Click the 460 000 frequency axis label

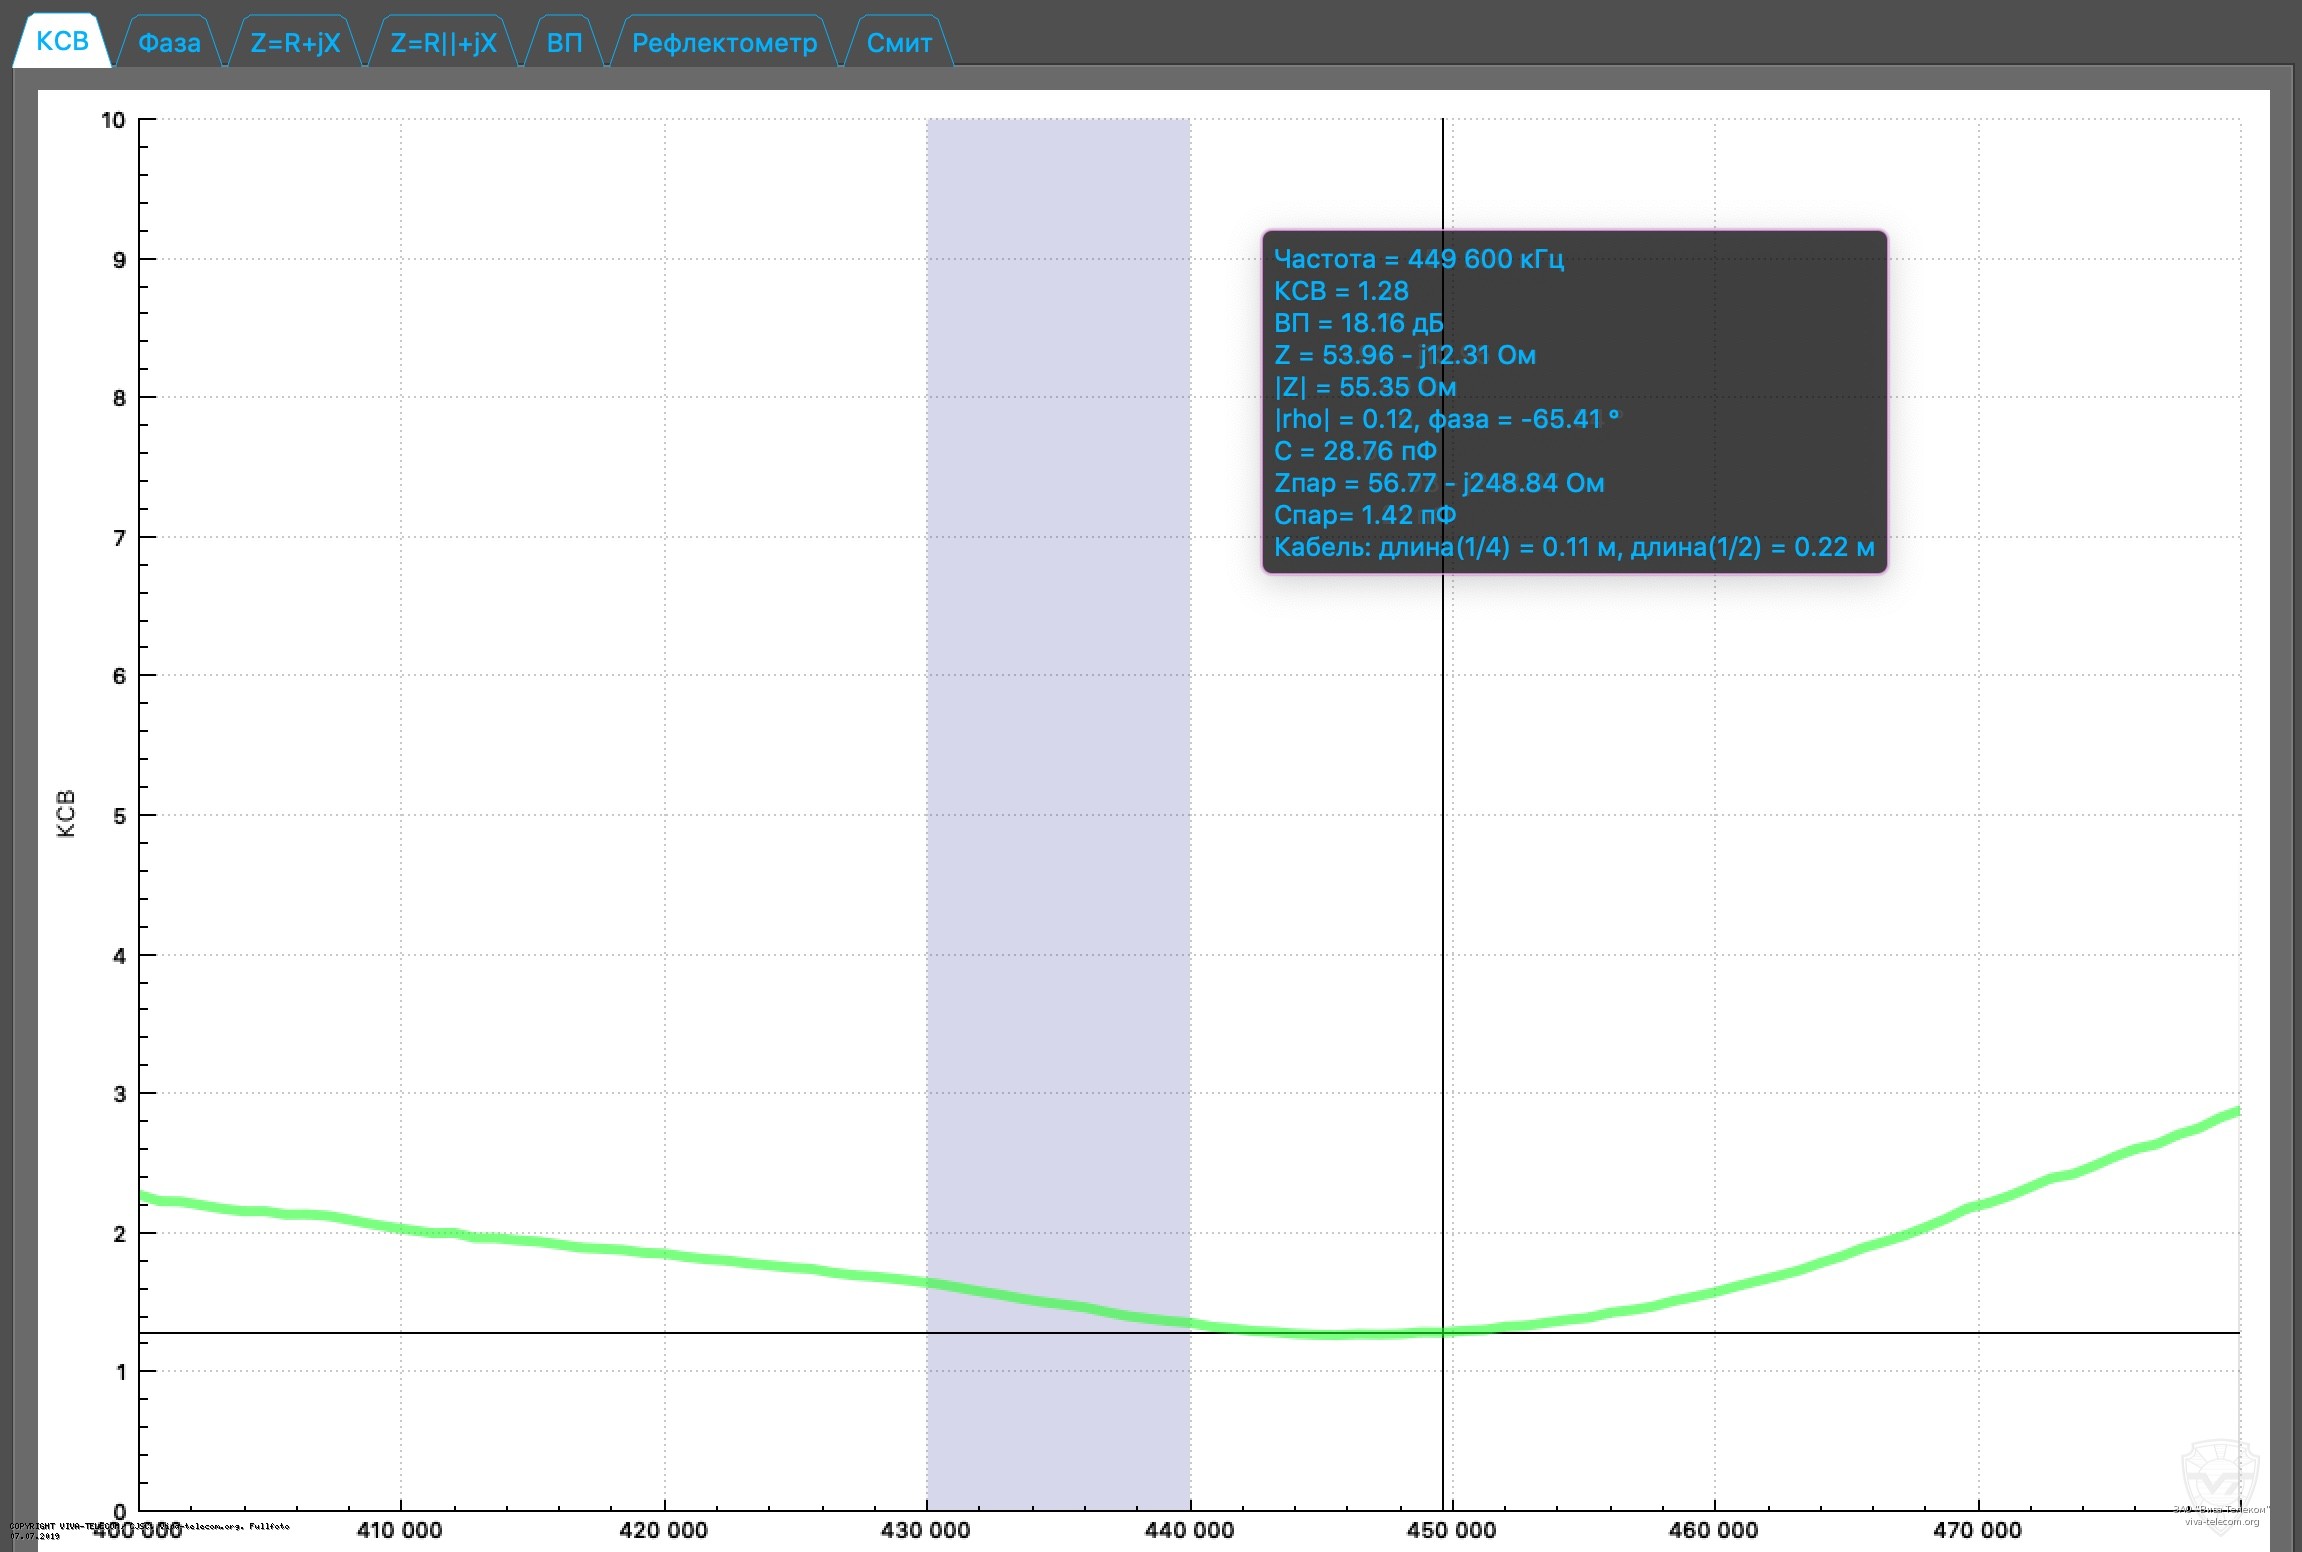tap(1713, 1530)
